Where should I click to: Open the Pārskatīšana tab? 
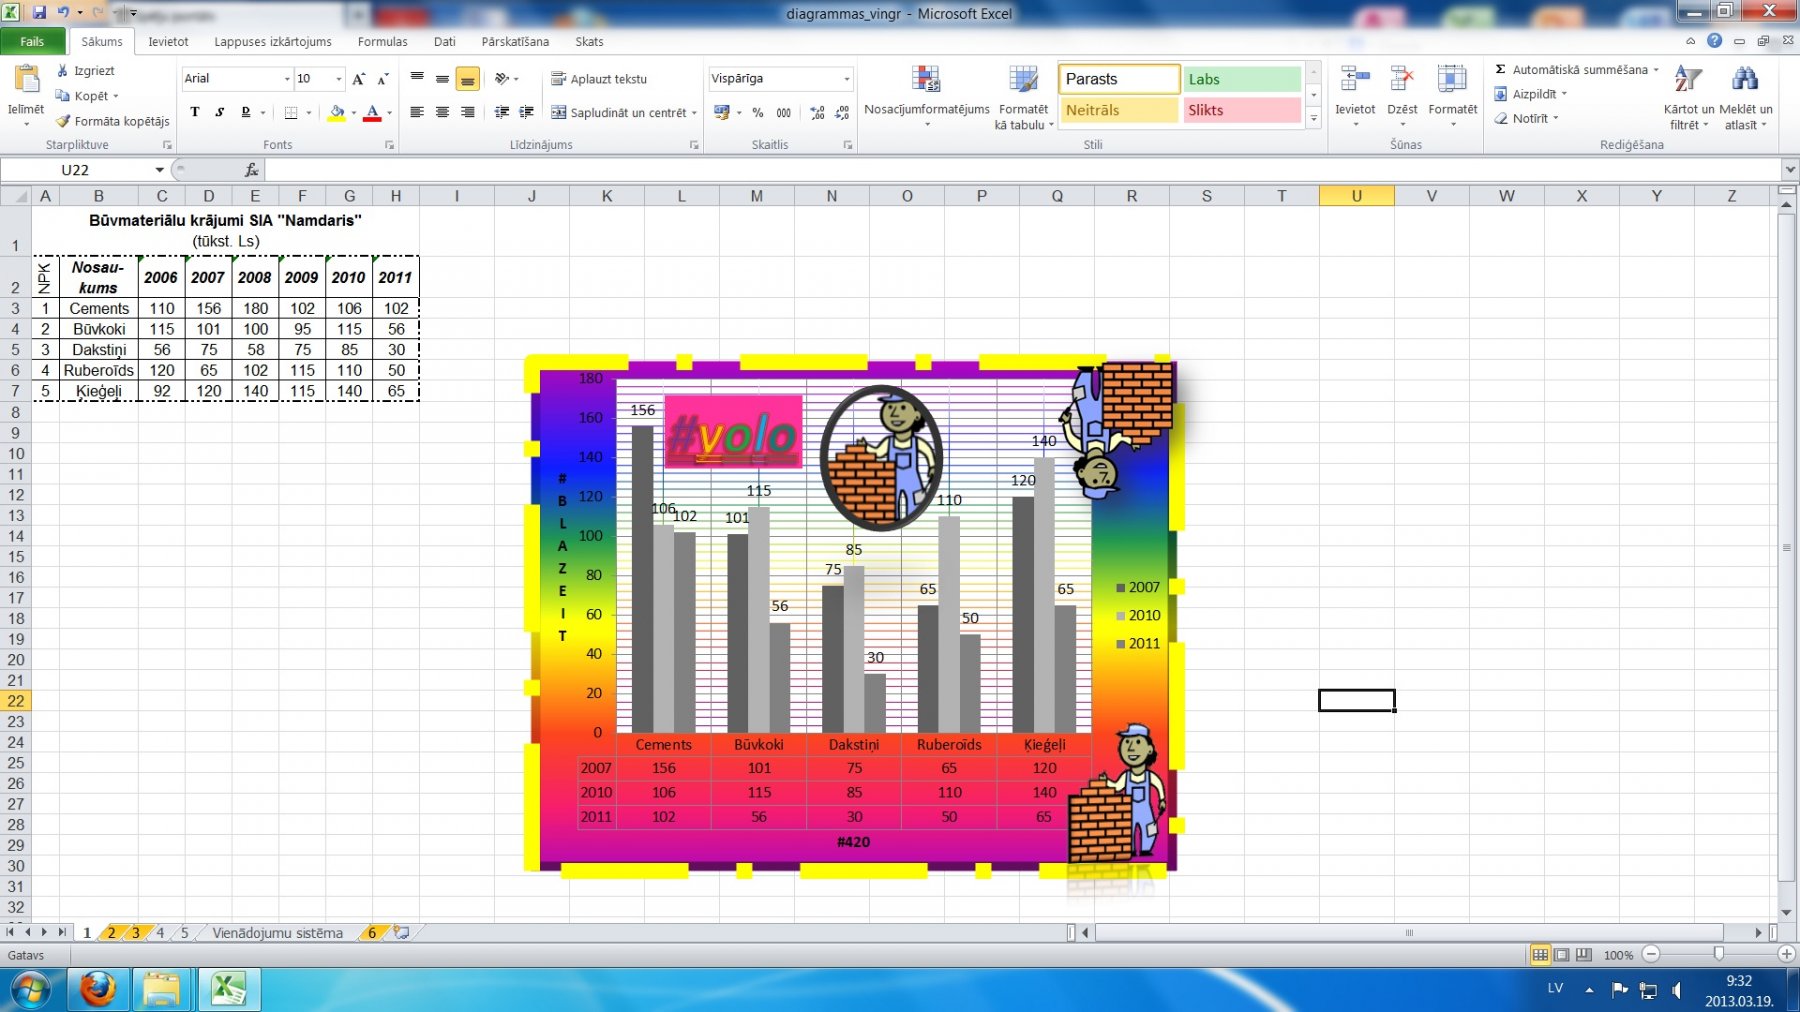pyautogui.click(x=515, y=41)
